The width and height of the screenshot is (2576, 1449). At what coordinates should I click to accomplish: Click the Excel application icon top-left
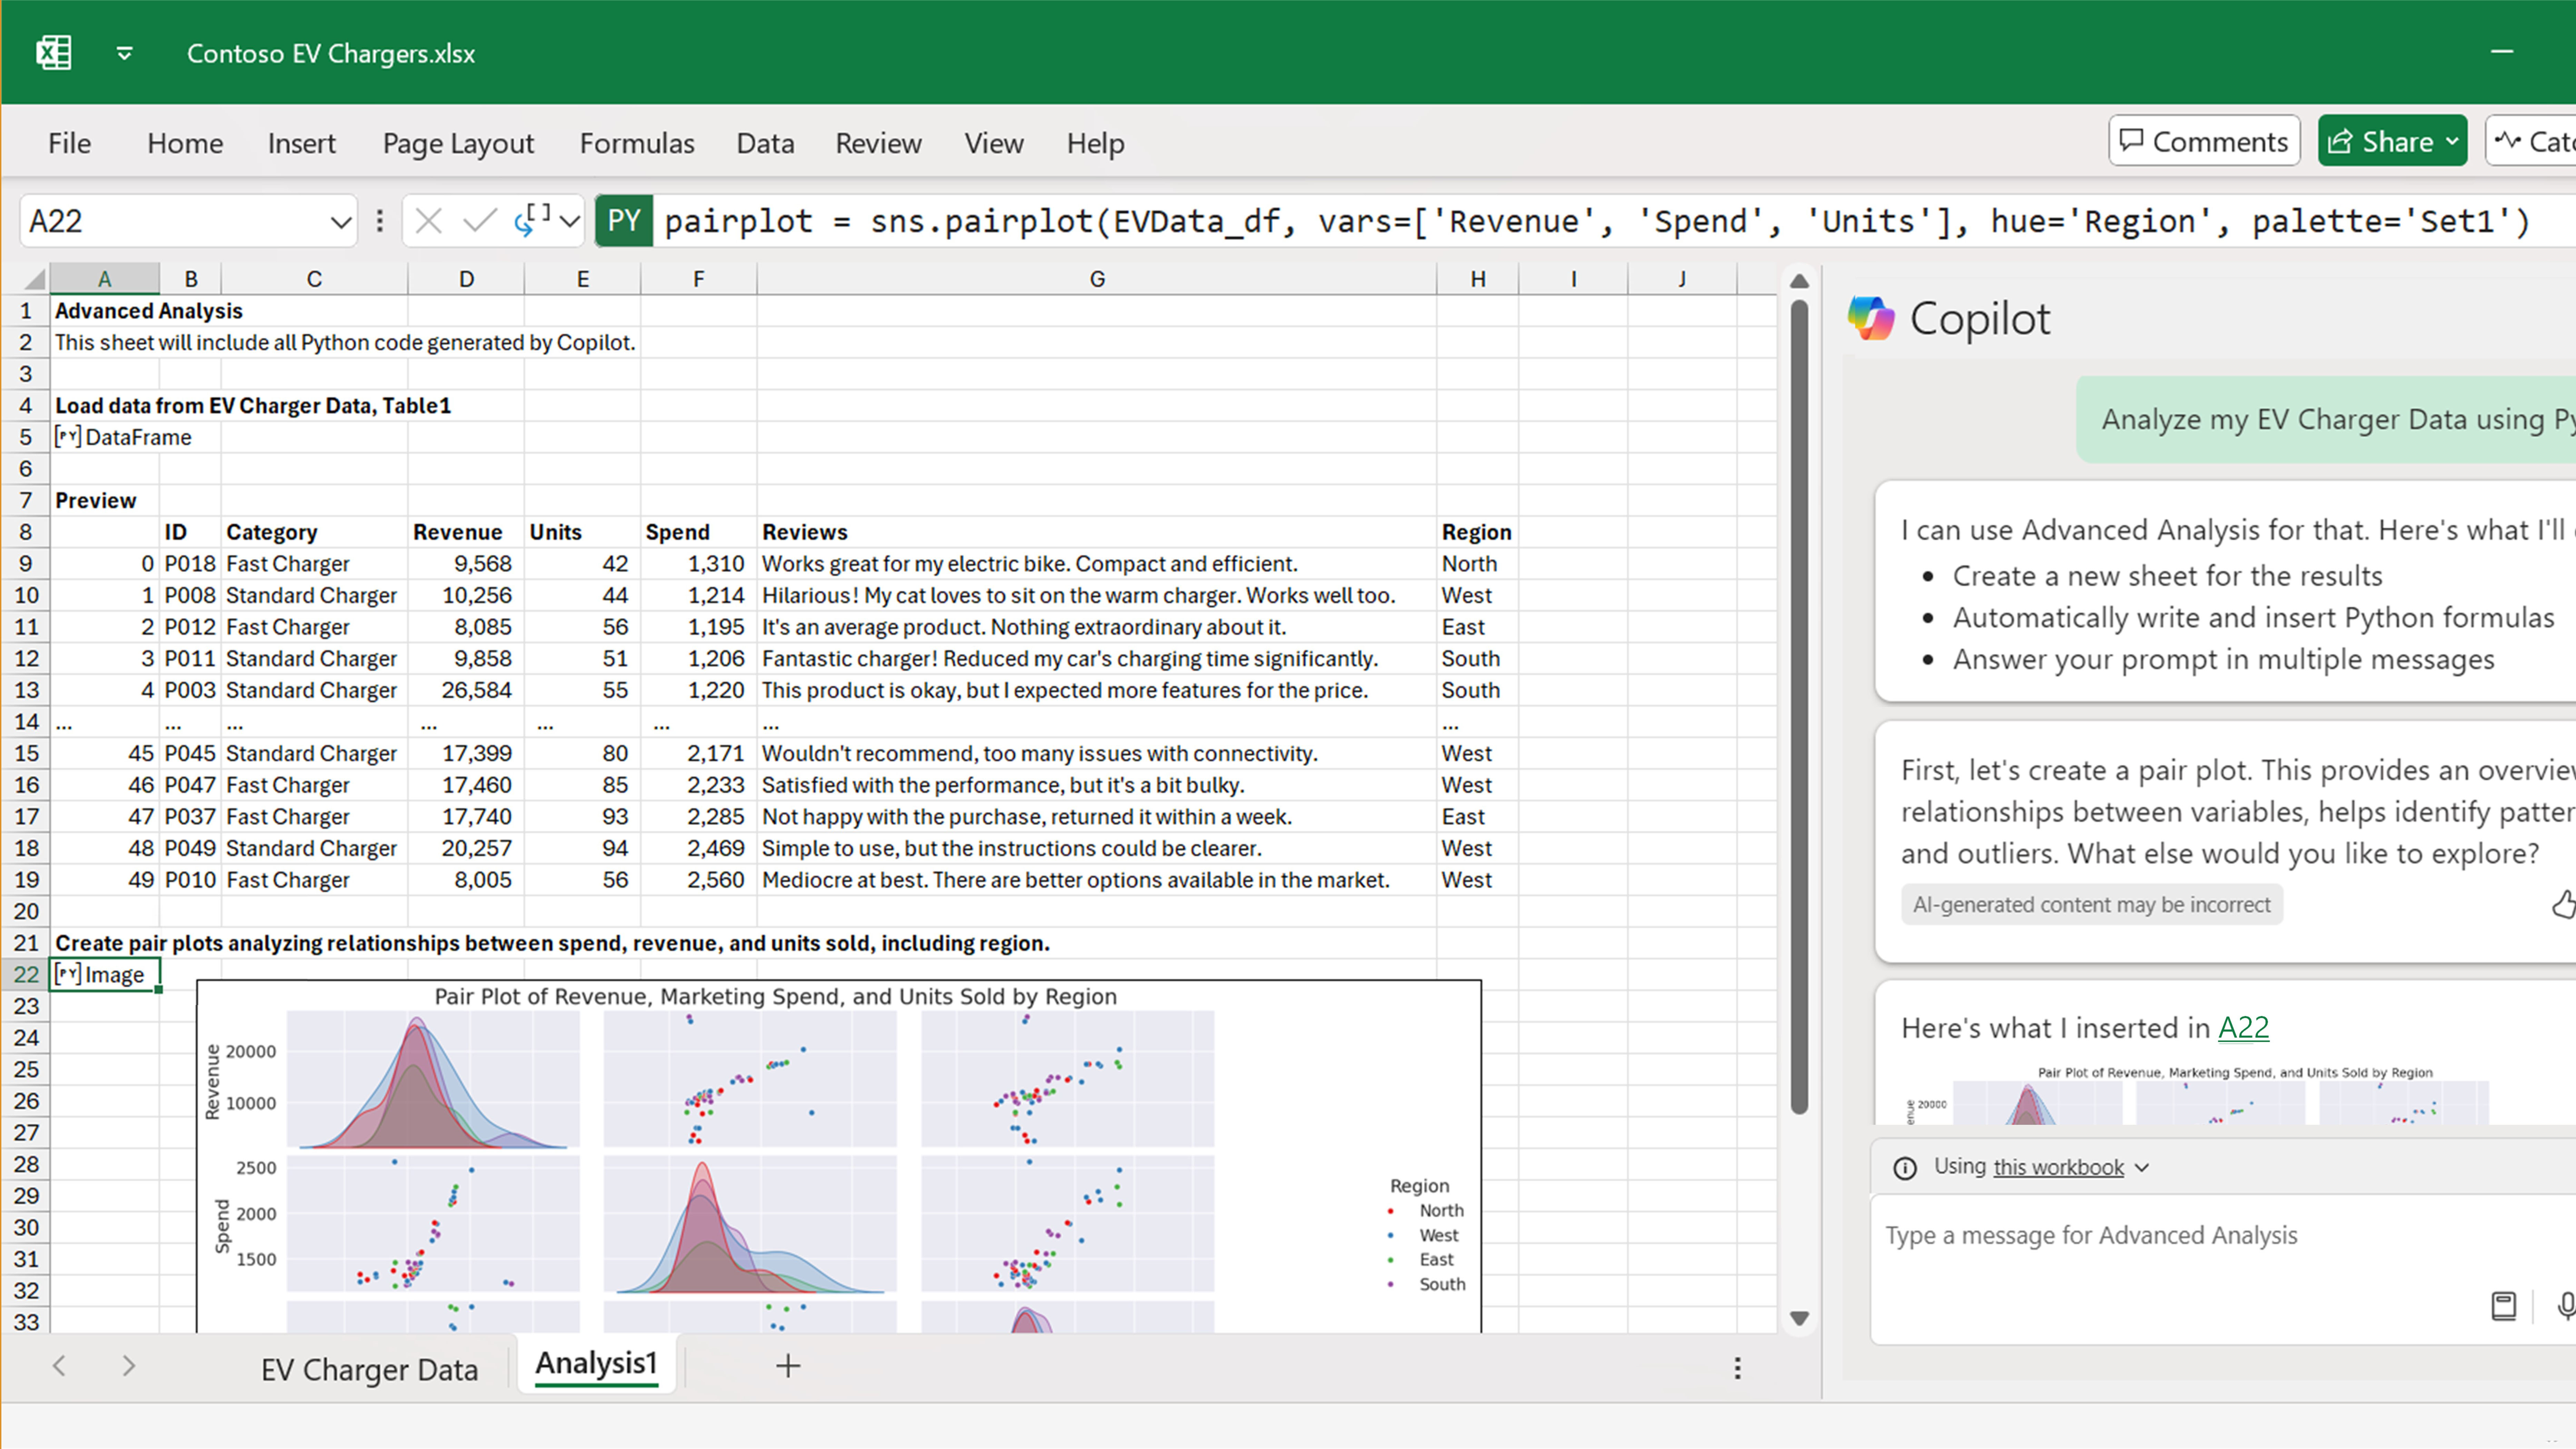click(53, 51)
